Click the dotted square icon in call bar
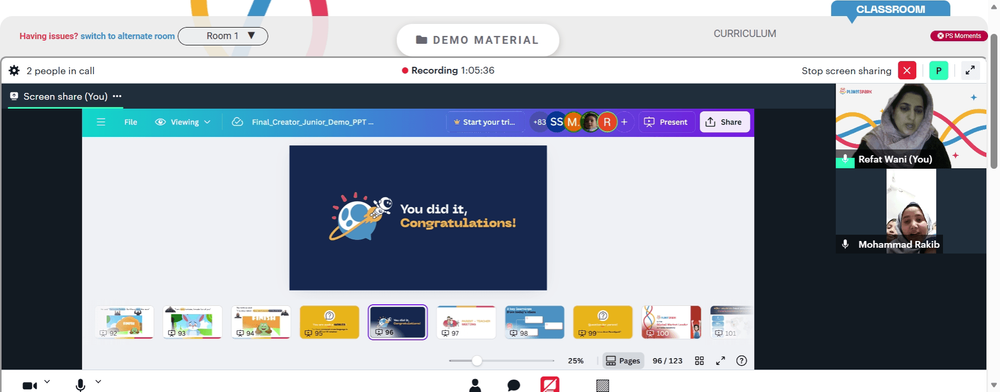The height and width of the screenshot is (392, 1000). tap(602, 386)
